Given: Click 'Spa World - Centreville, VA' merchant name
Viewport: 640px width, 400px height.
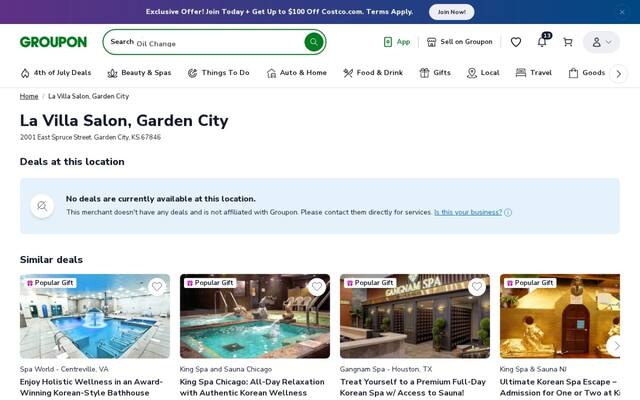Looking at the screenshot, I should [x=64, y=369].
